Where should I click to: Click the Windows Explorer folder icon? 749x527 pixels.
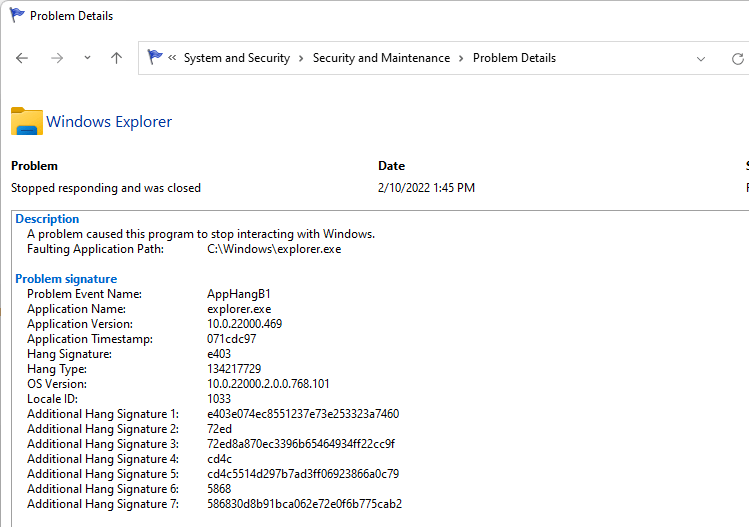click(27, 121)
